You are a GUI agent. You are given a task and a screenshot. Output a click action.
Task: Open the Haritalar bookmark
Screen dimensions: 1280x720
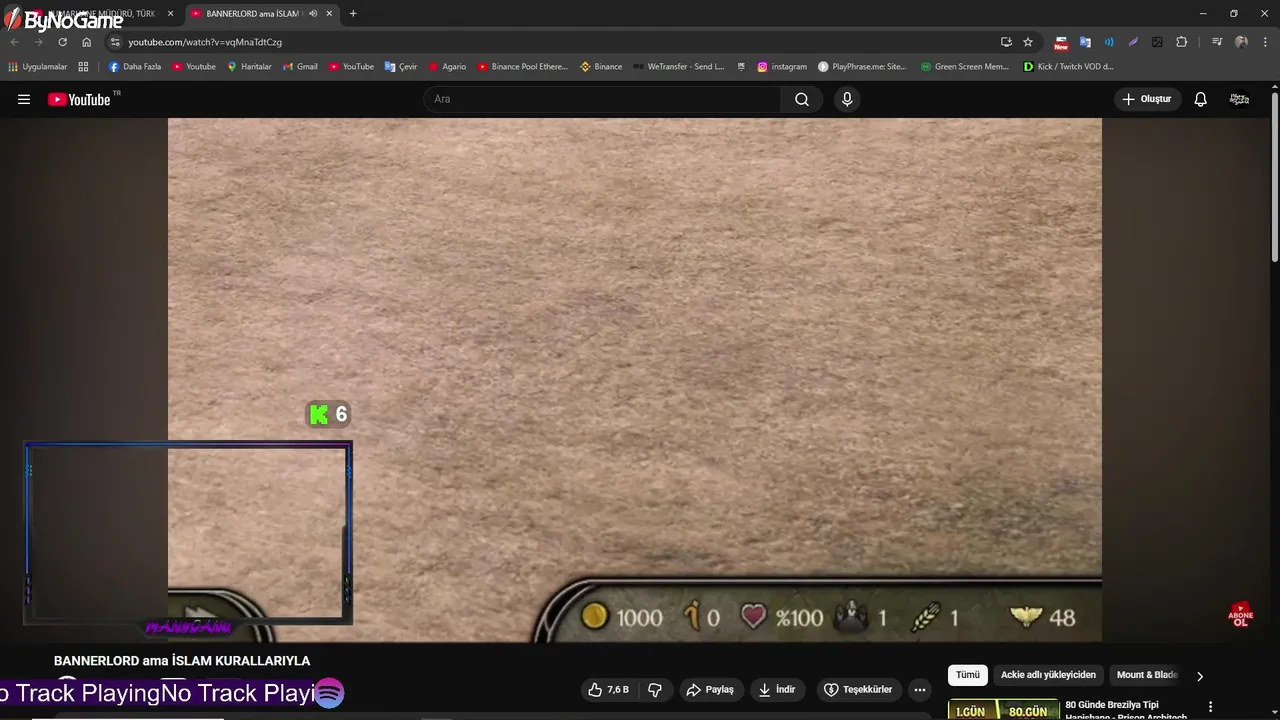point(250,67)
